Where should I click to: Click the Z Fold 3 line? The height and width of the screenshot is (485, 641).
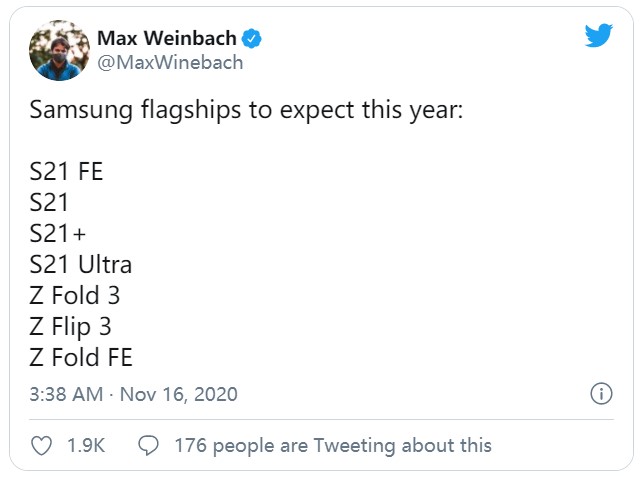tap(75, 295)
